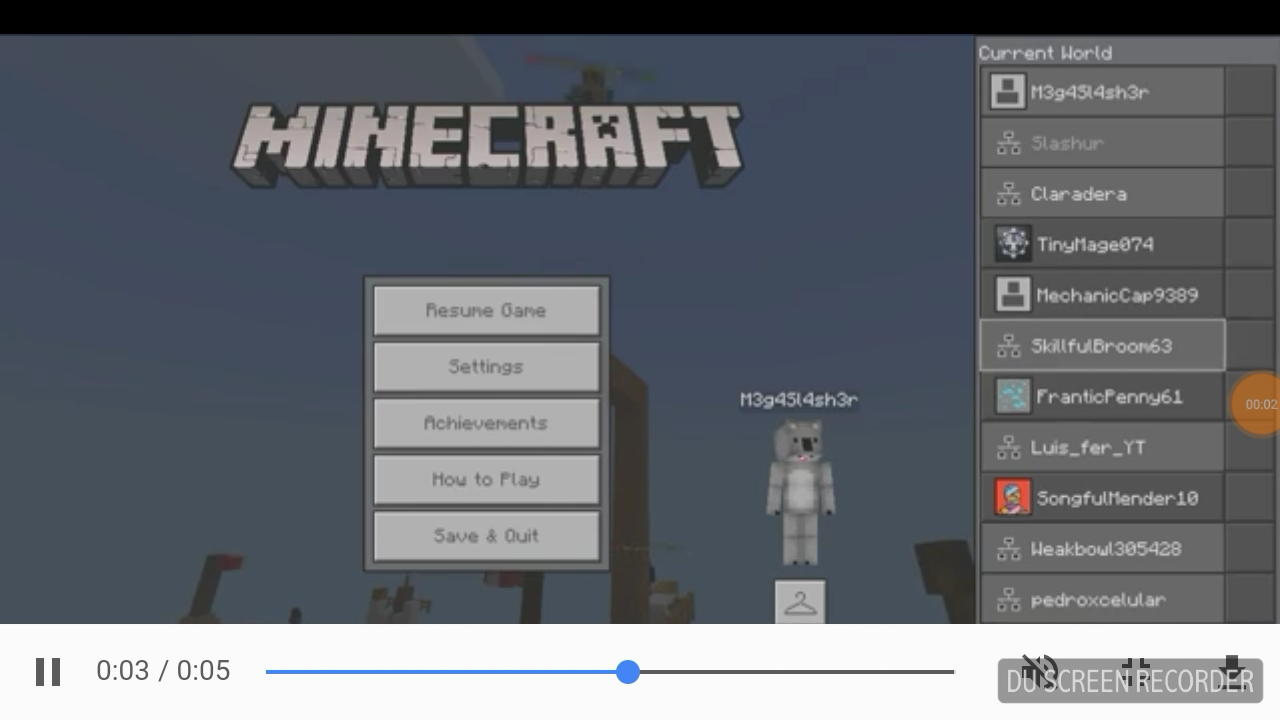This screenshot has width=1280, height=720.
Task: Click FranticPenny61's gamerpic icon
Action: [1013, 397]
